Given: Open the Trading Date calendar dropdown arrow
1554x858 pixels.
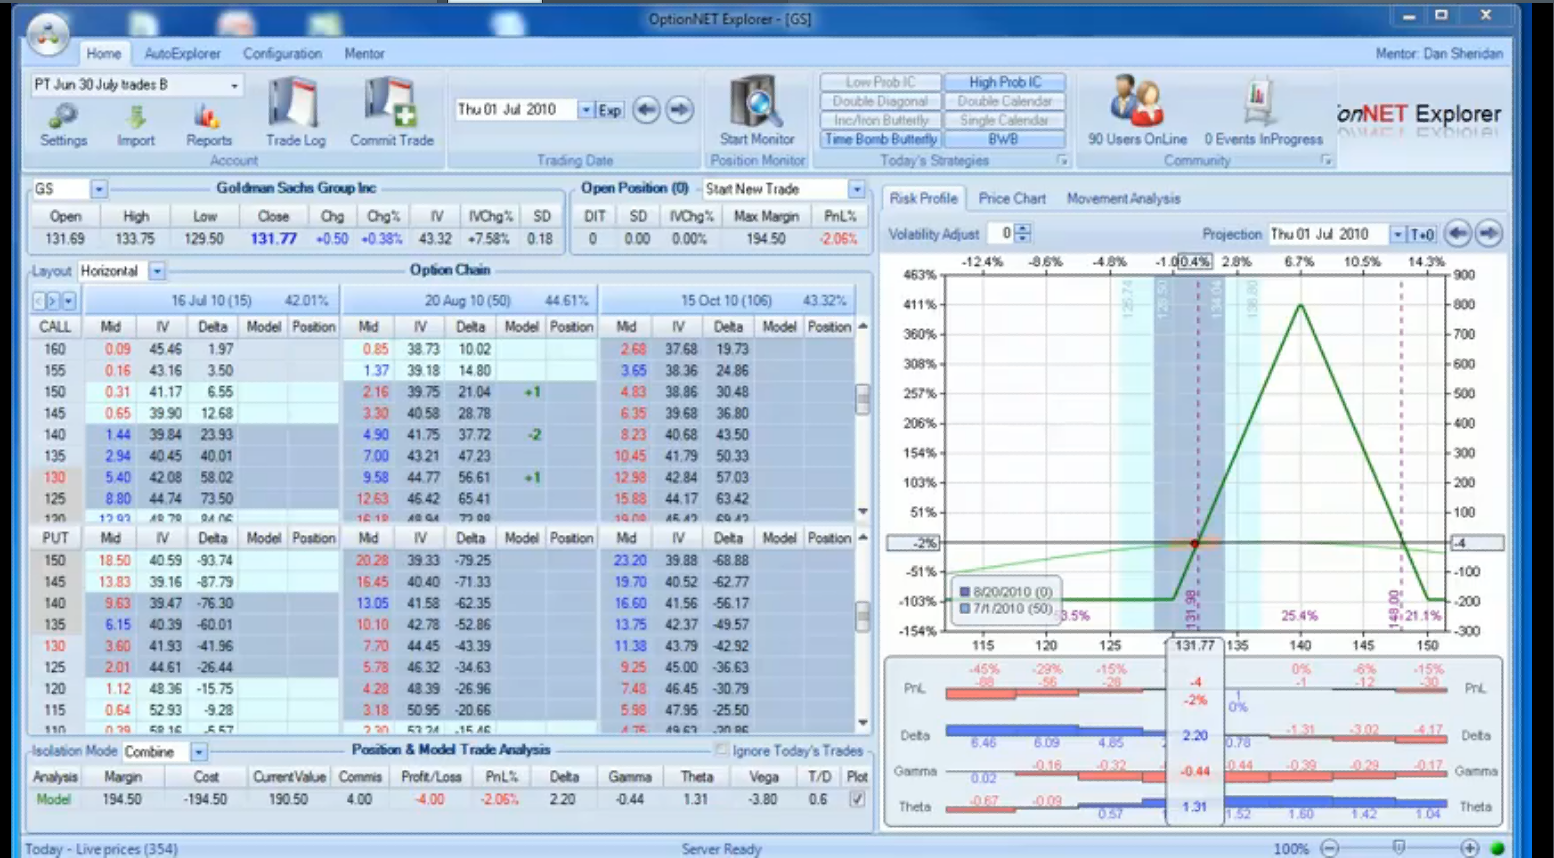Looking at the screenshot, I should [586, 110].
